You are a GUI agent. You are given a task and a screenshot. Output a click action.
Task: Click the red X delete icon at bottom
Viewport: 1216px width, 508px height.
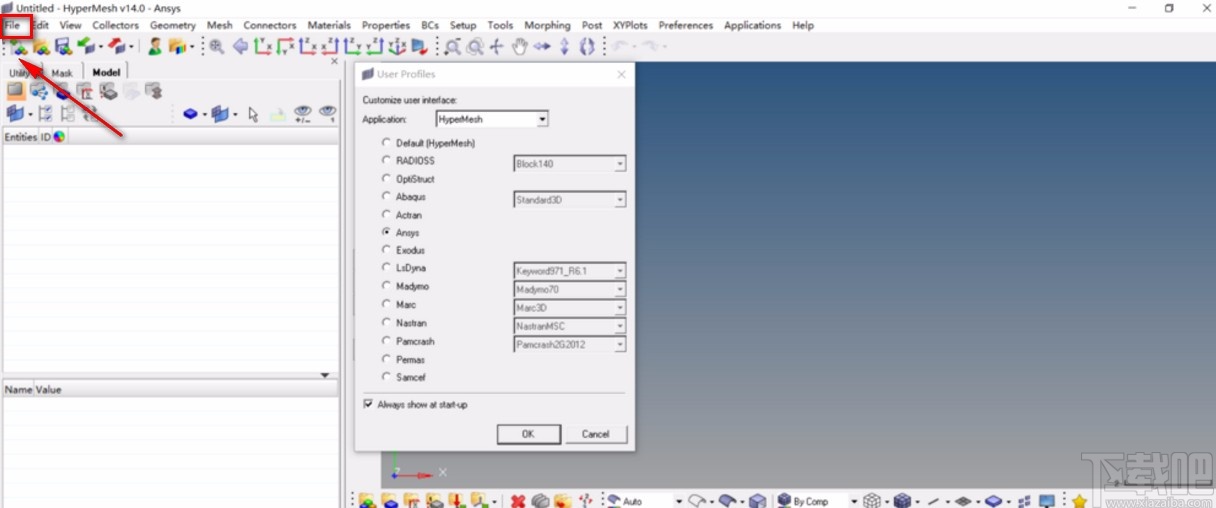pos(518,501)
